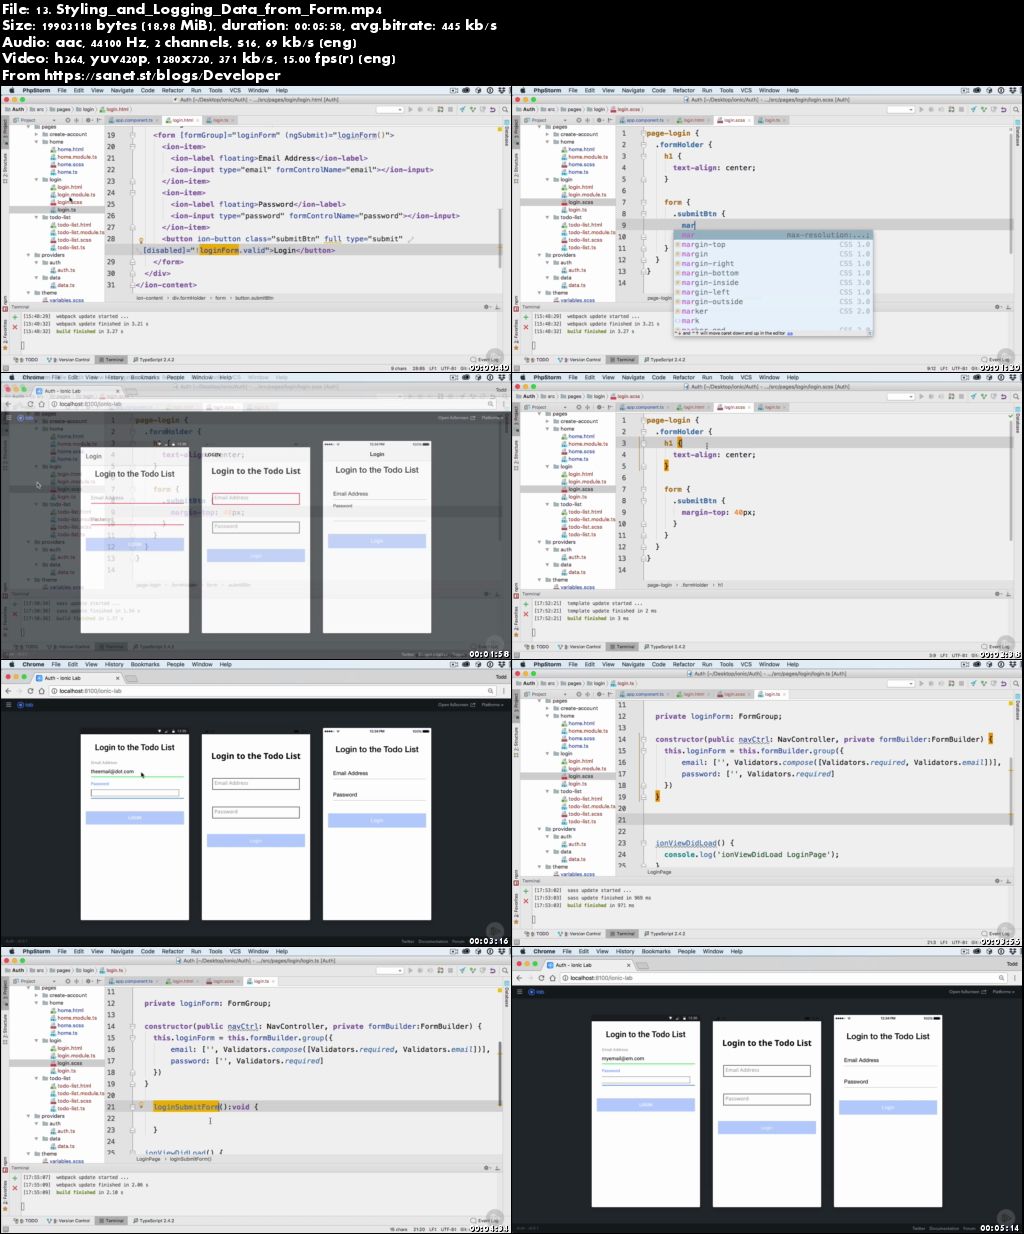1024x1234 pixels.
Task: Click the red X terminal icon, 00:00:40 frame
Action: [x=15, y=326]
